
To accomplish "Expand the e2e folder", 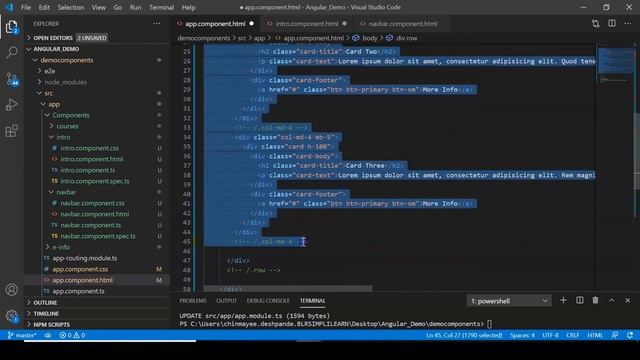I will 49,71.
